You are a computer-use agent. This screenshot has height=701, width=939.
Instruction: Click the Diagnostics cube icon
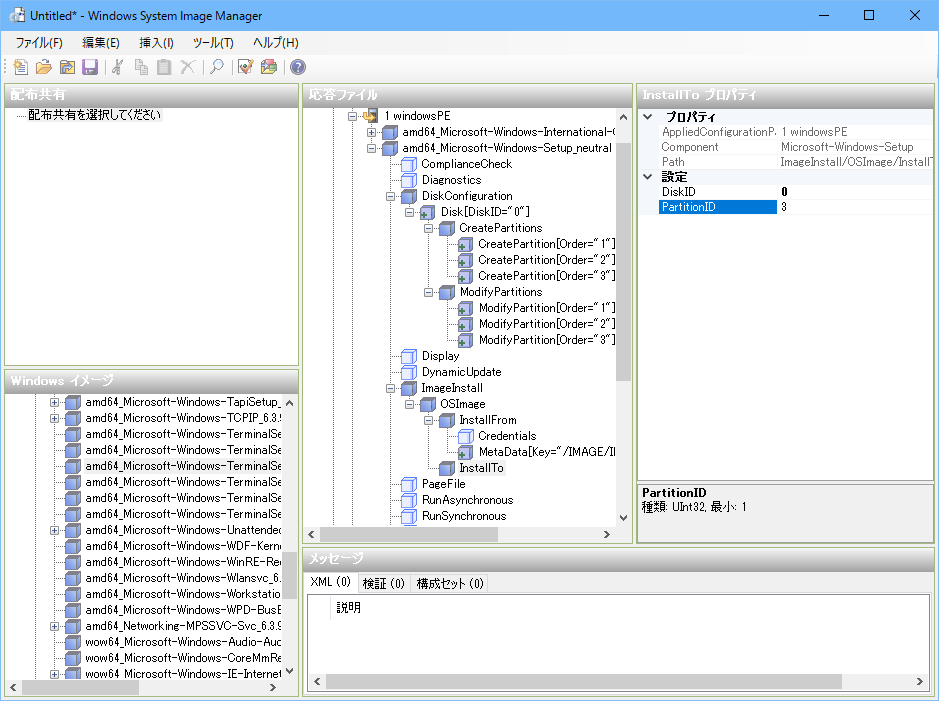[409, 180]
